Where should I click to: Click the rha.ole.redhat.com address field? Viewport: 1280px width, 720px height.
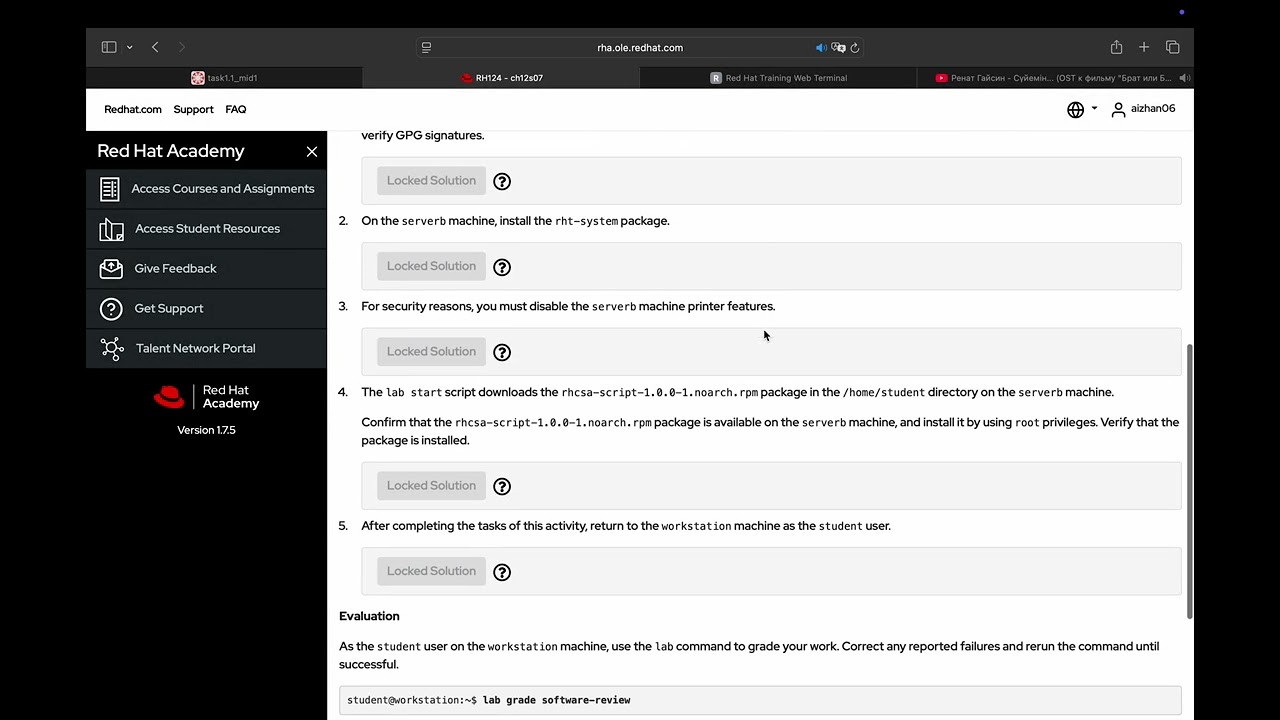(640, 47)
